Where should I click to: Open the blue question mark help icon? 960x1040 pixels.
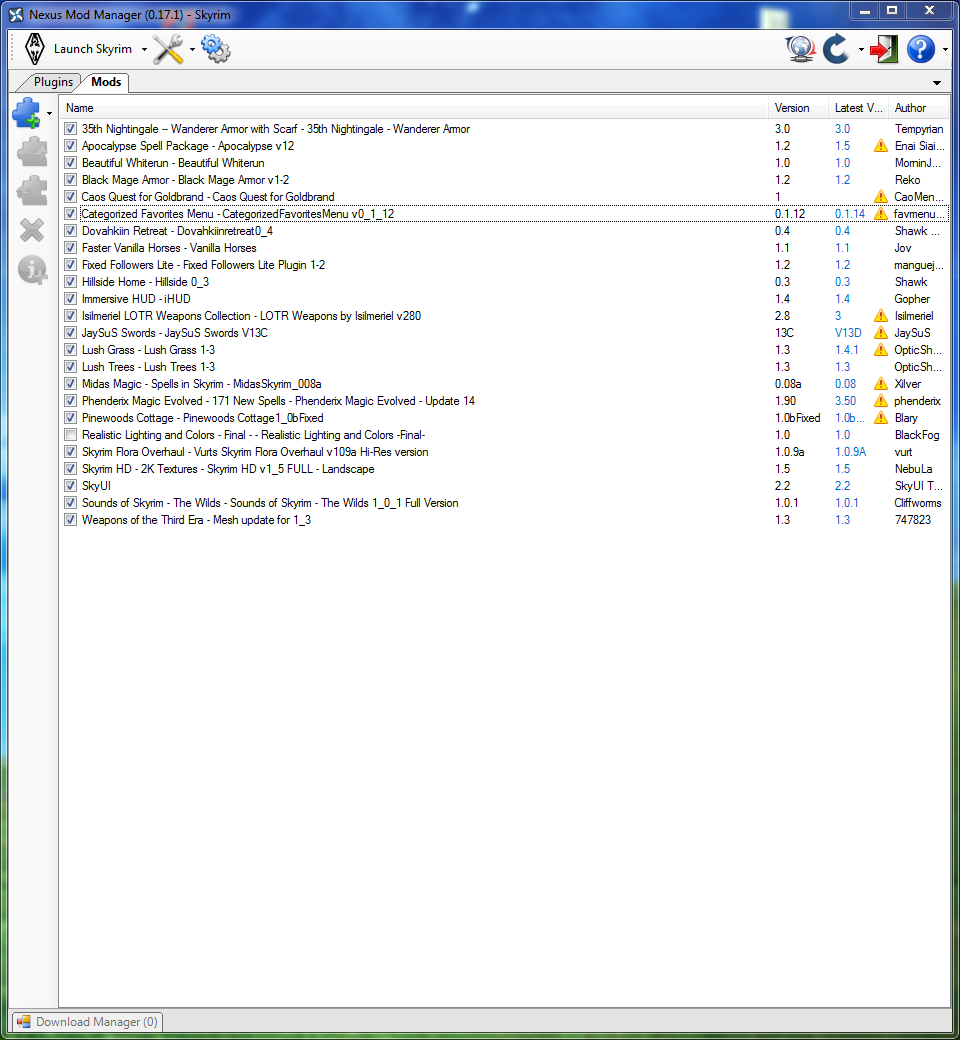921,49
